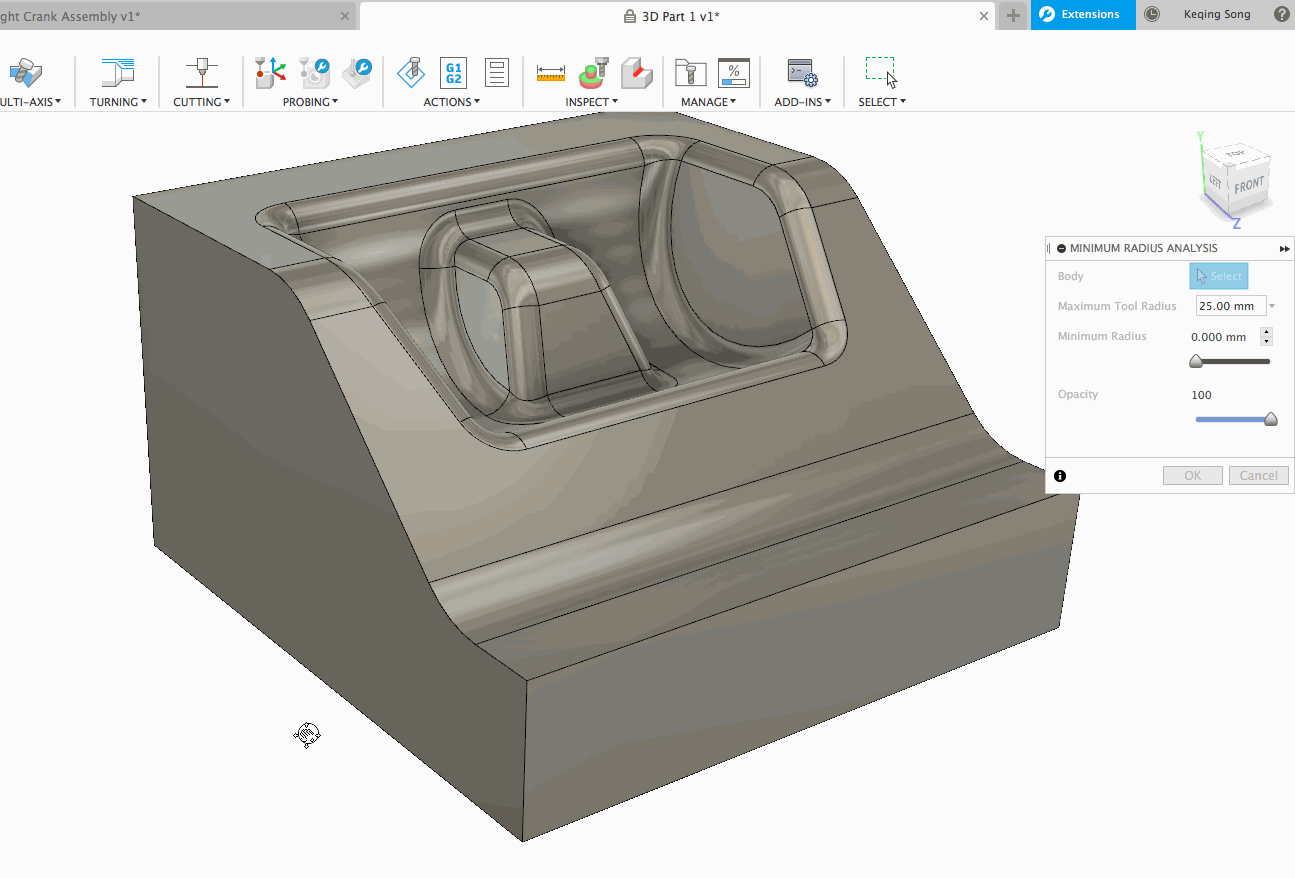The image size is (1295, 878).
Task: Click the Maximum Tool Radius input field
Action: click(x=1230, y=306)
